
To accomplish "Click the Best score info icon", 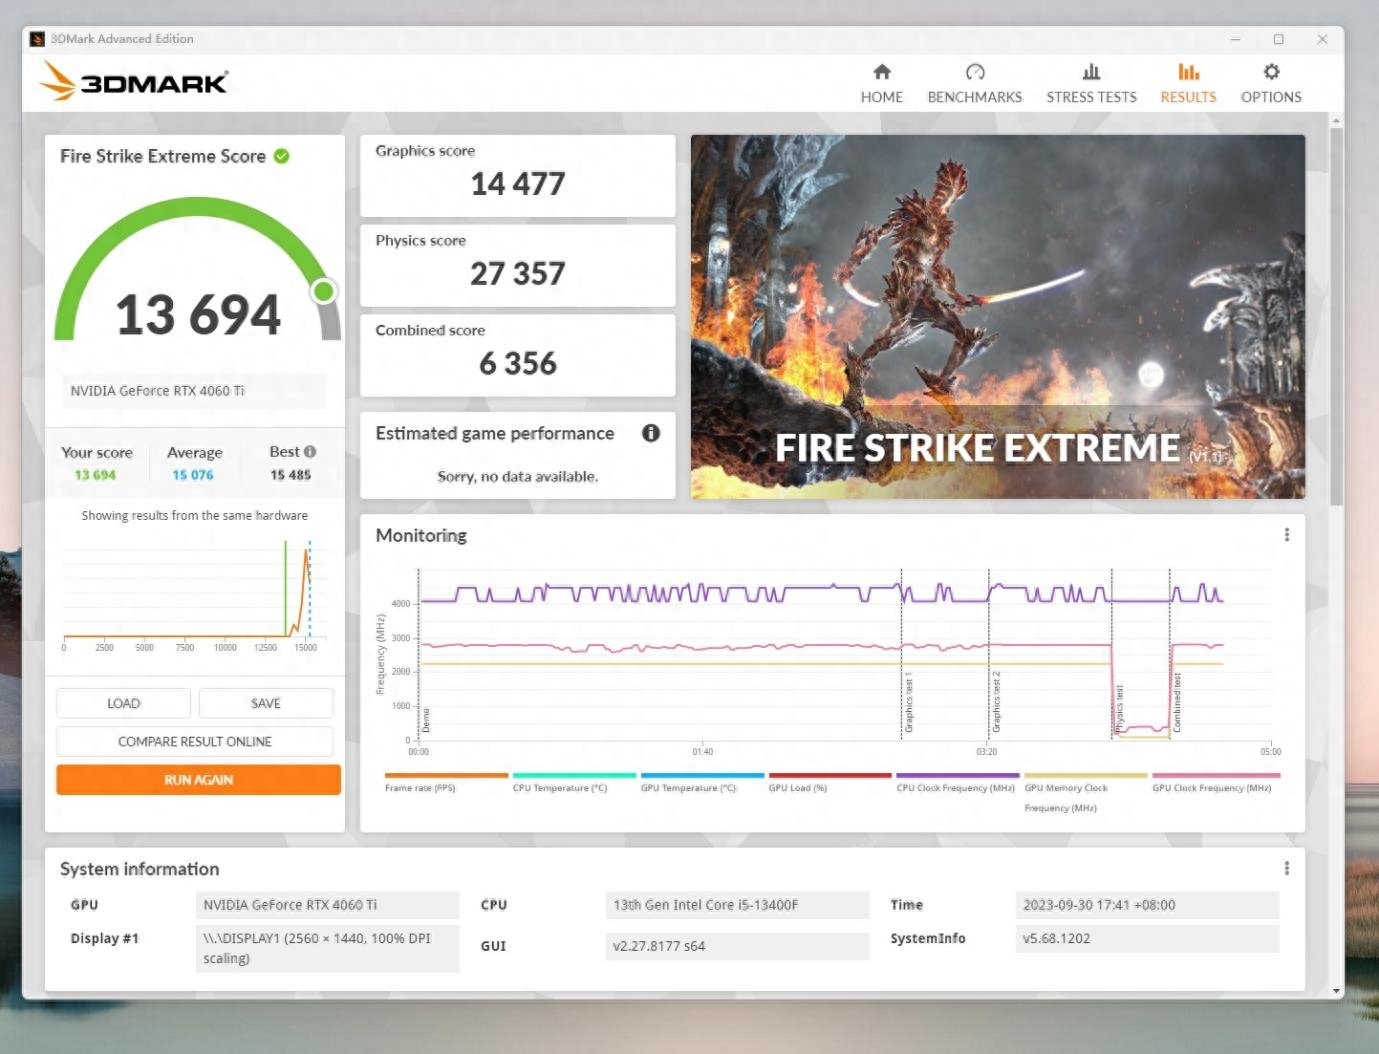I will pos(310,452).
